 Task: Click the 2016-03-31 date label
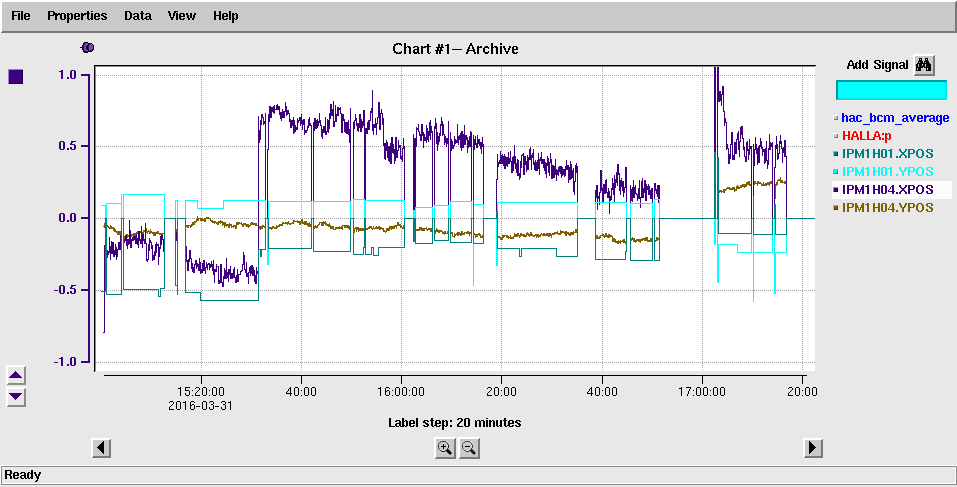tap(201, 405)
